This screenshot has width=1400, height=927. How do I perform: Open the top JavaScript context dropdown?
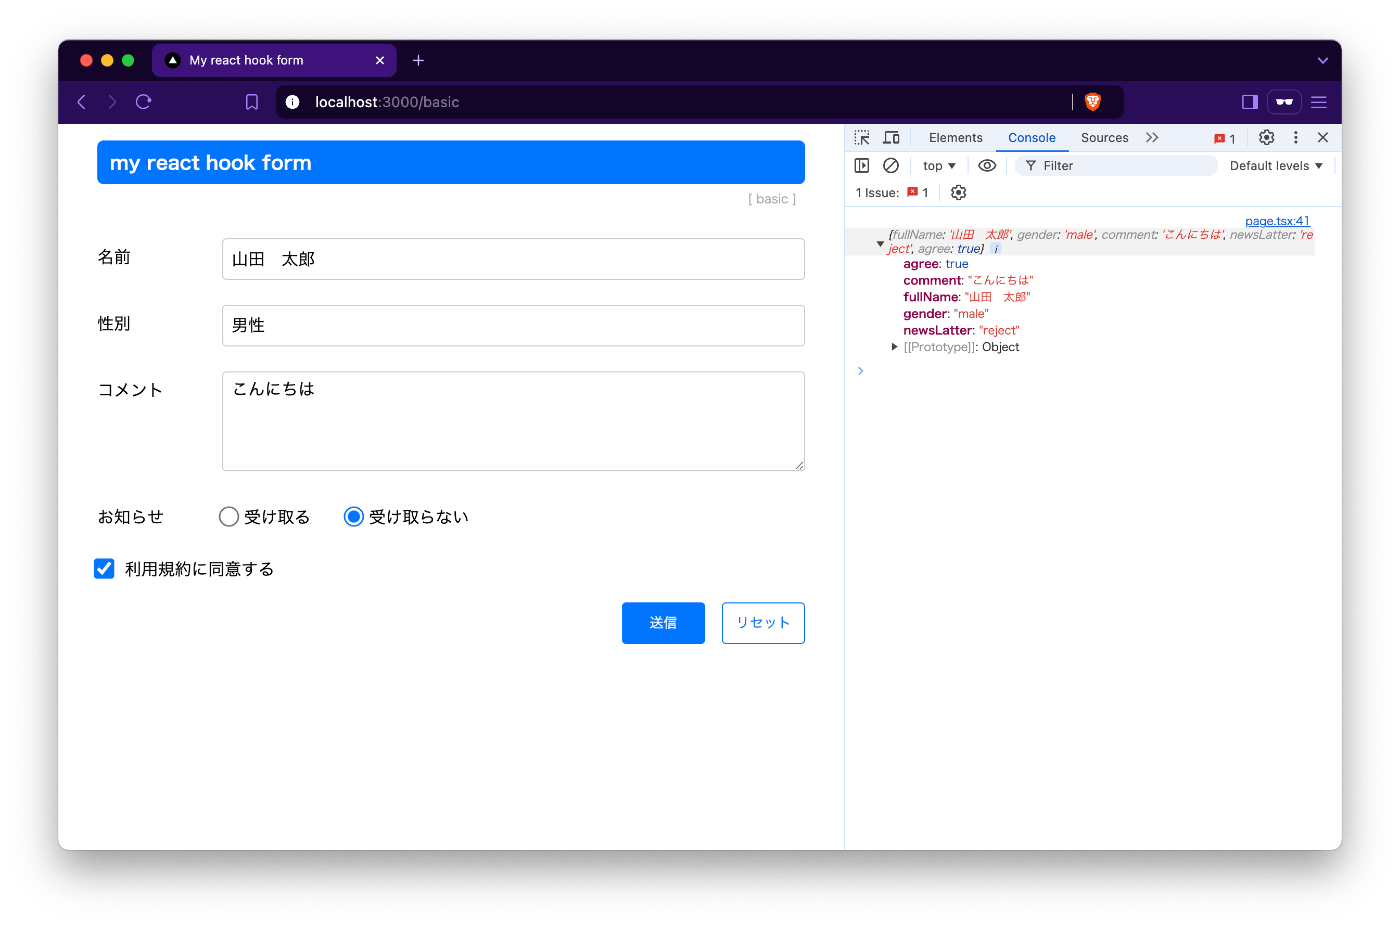click(x=939, y=166)
